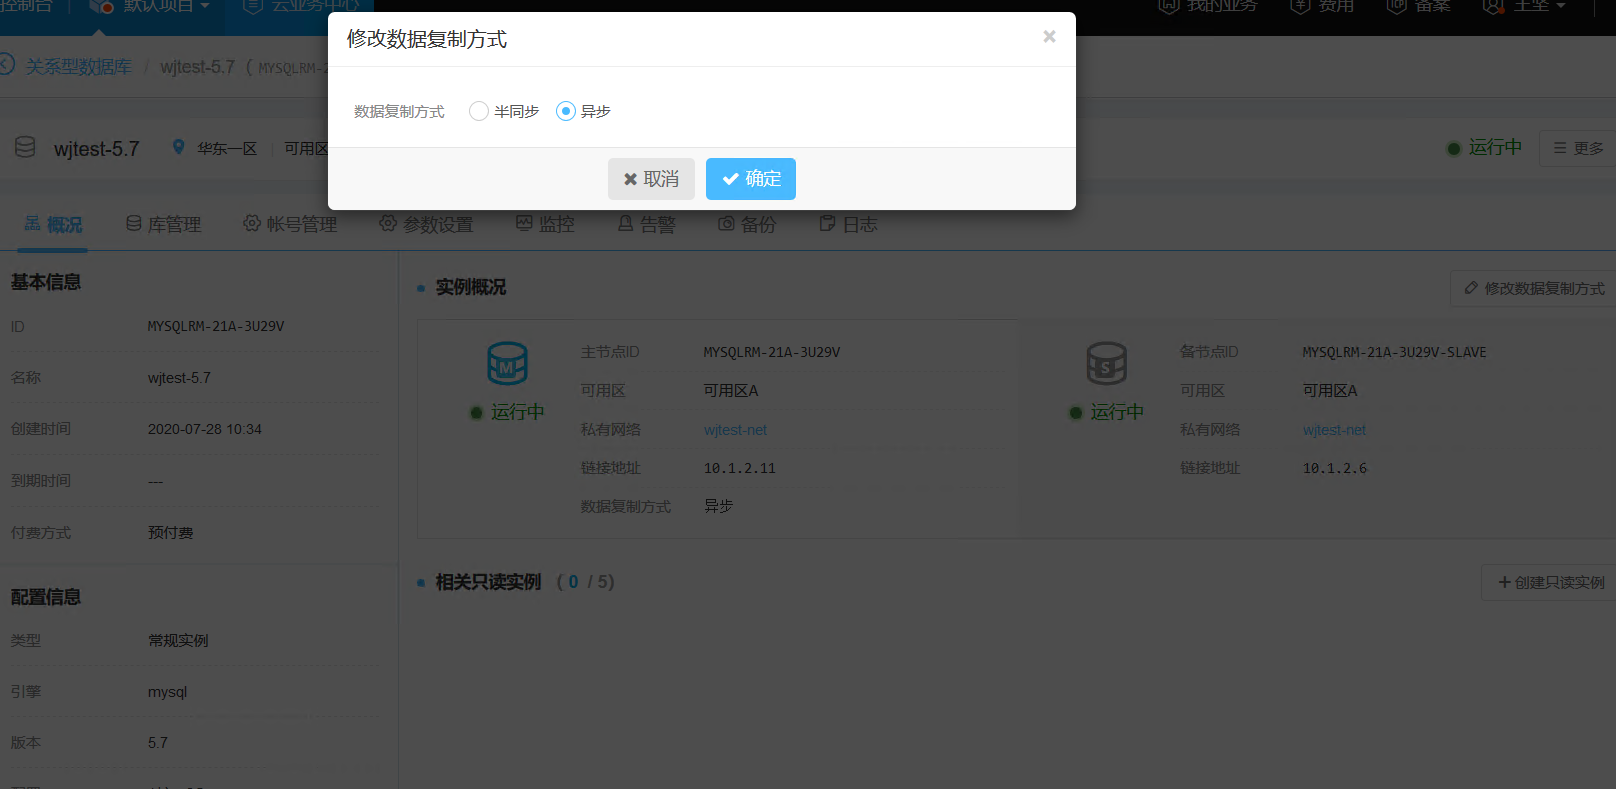Open the 备份 tab

[747, 225]
